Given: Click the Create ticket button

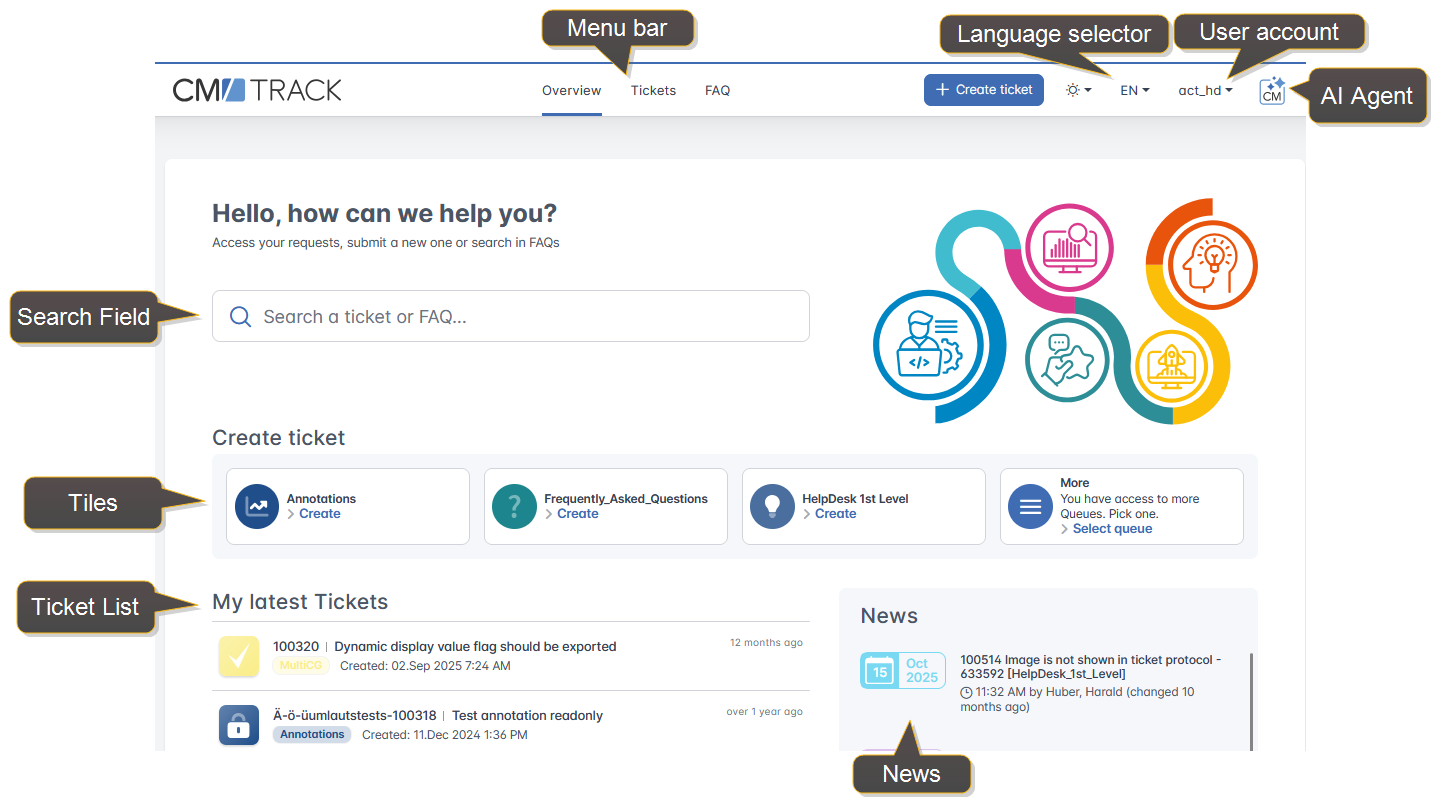Looking at the screenshot, I should (x=984, y=90).
